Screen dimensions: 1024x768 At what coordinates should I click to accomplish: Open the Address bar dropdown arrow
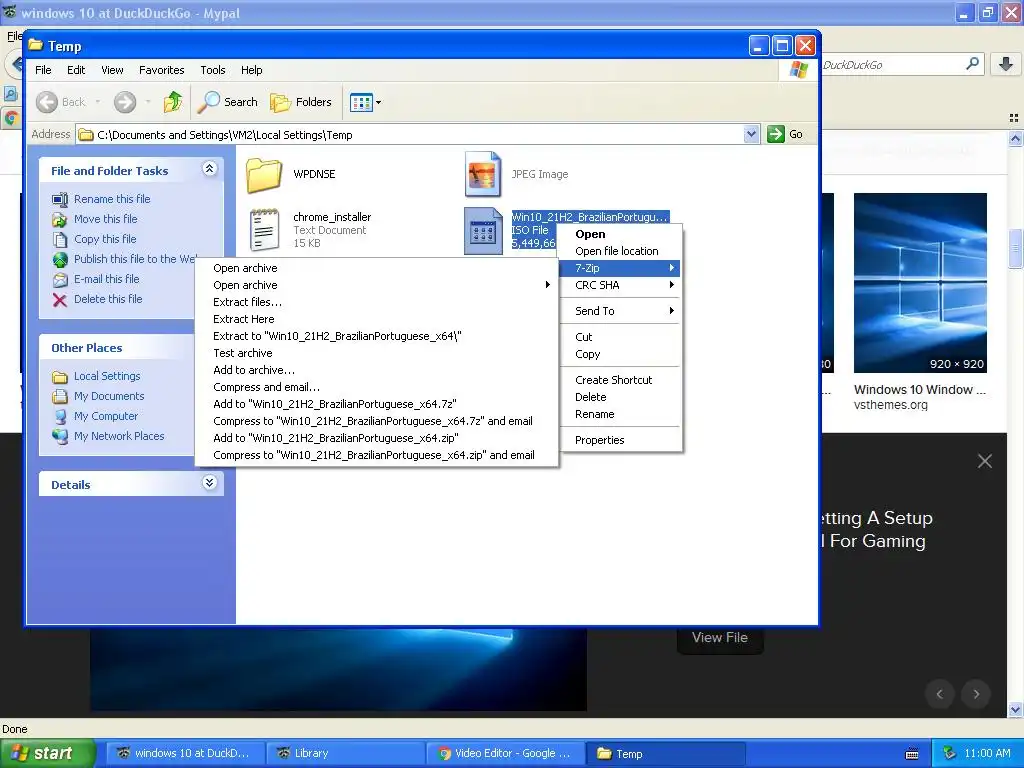click(x=751, y=135)
